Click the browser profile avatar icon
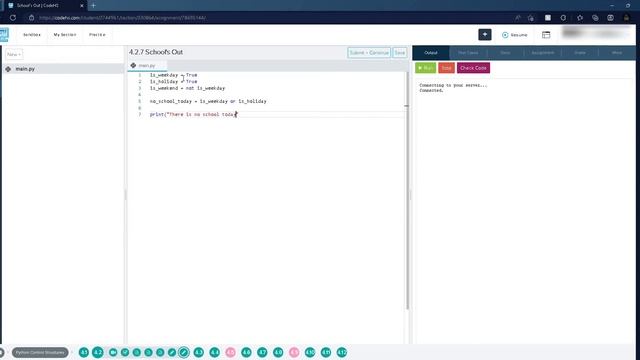Screen dimensions: 640x360 pos(626,18)
